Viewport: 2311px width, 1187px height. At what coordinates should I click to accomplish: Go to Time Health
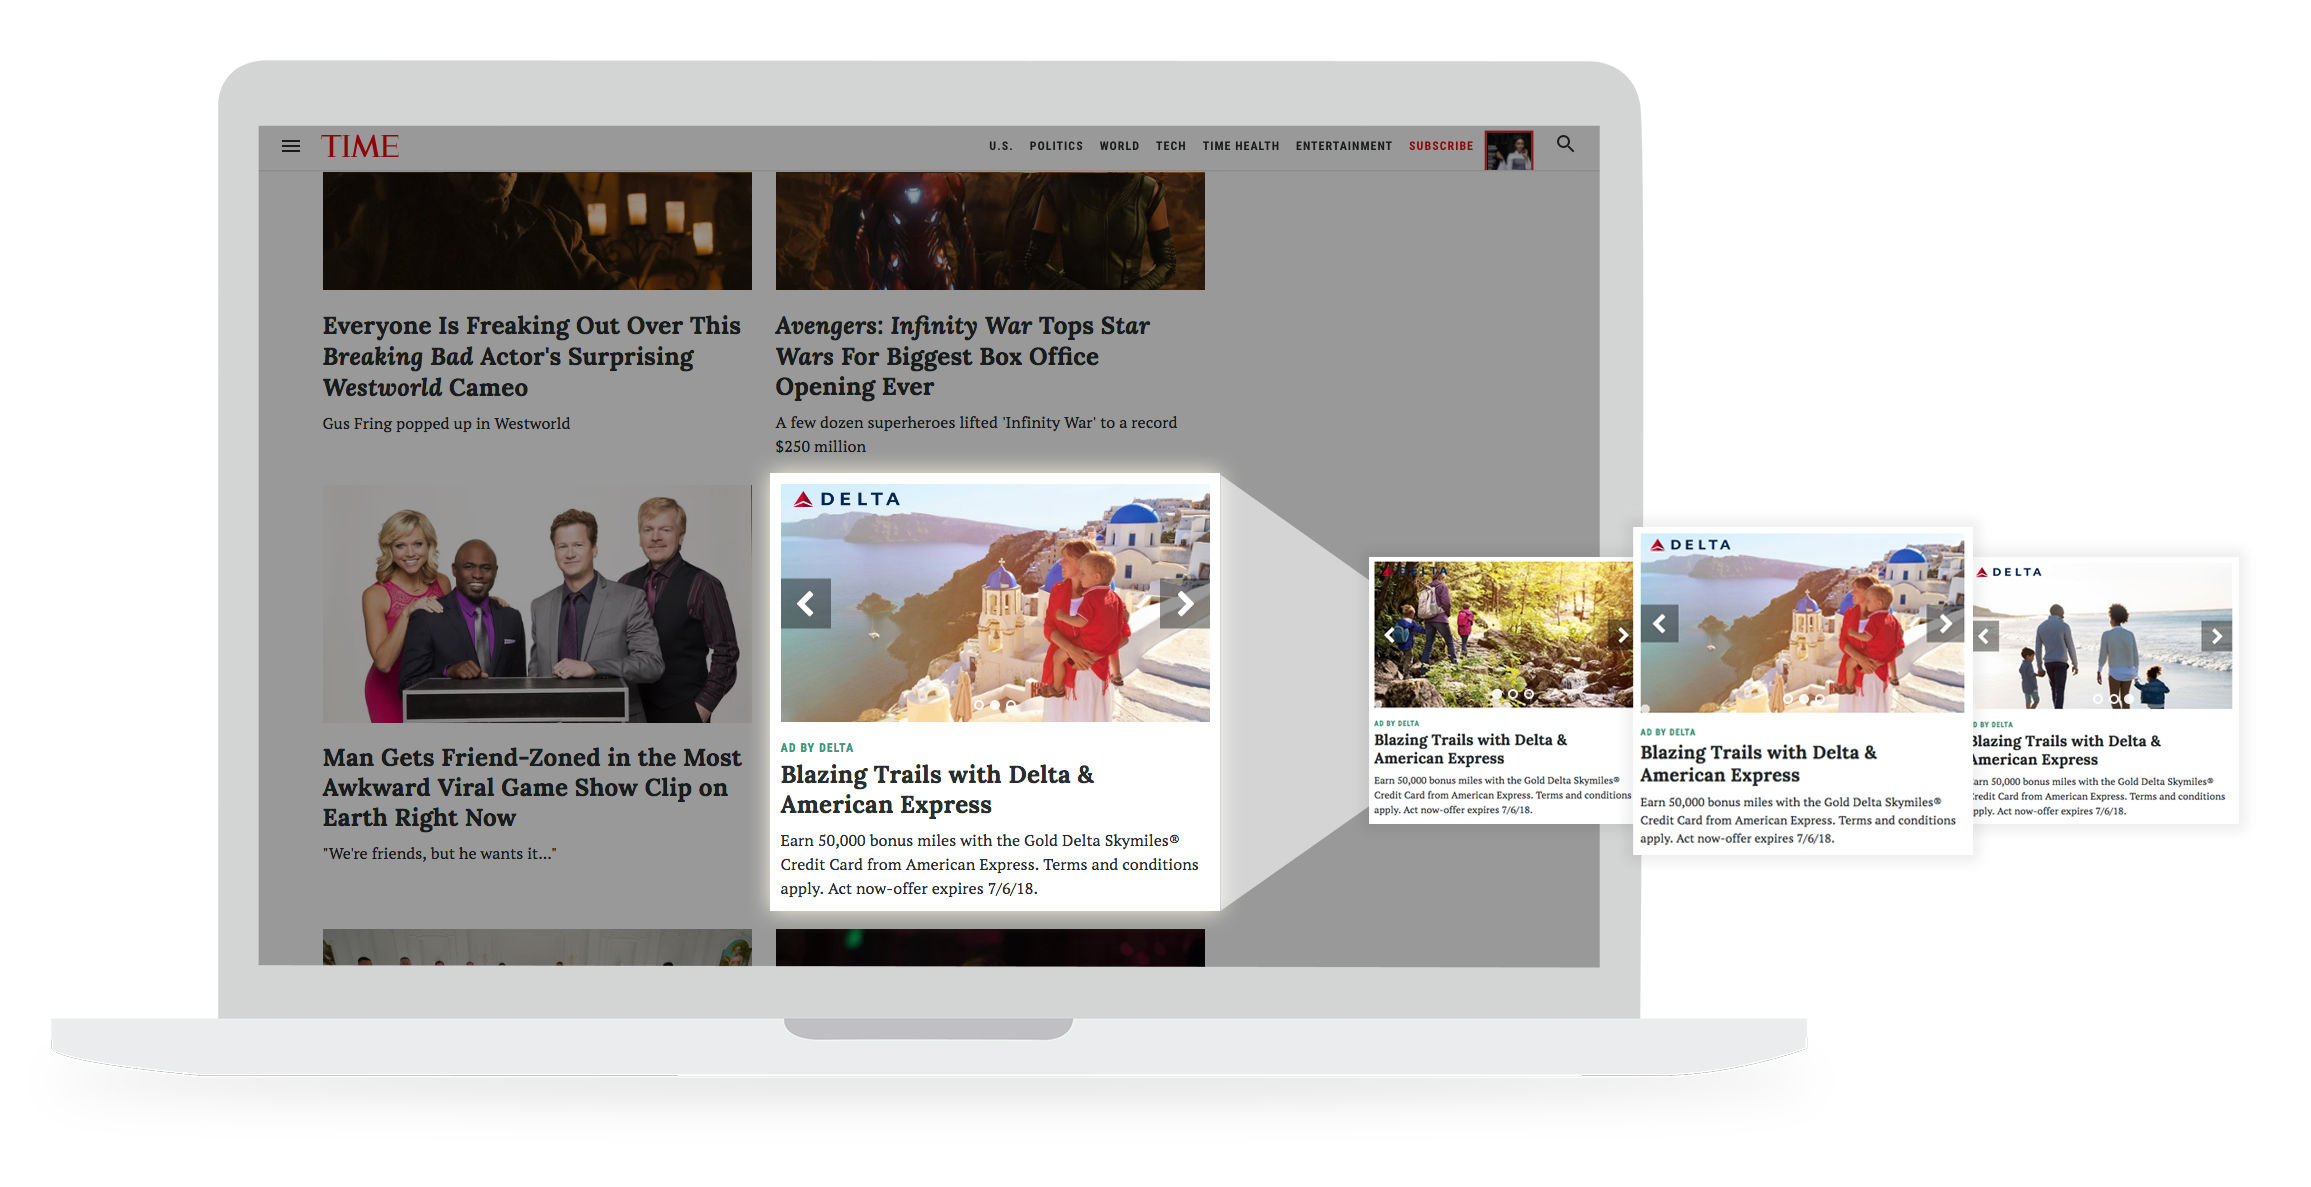point(1241,146)
